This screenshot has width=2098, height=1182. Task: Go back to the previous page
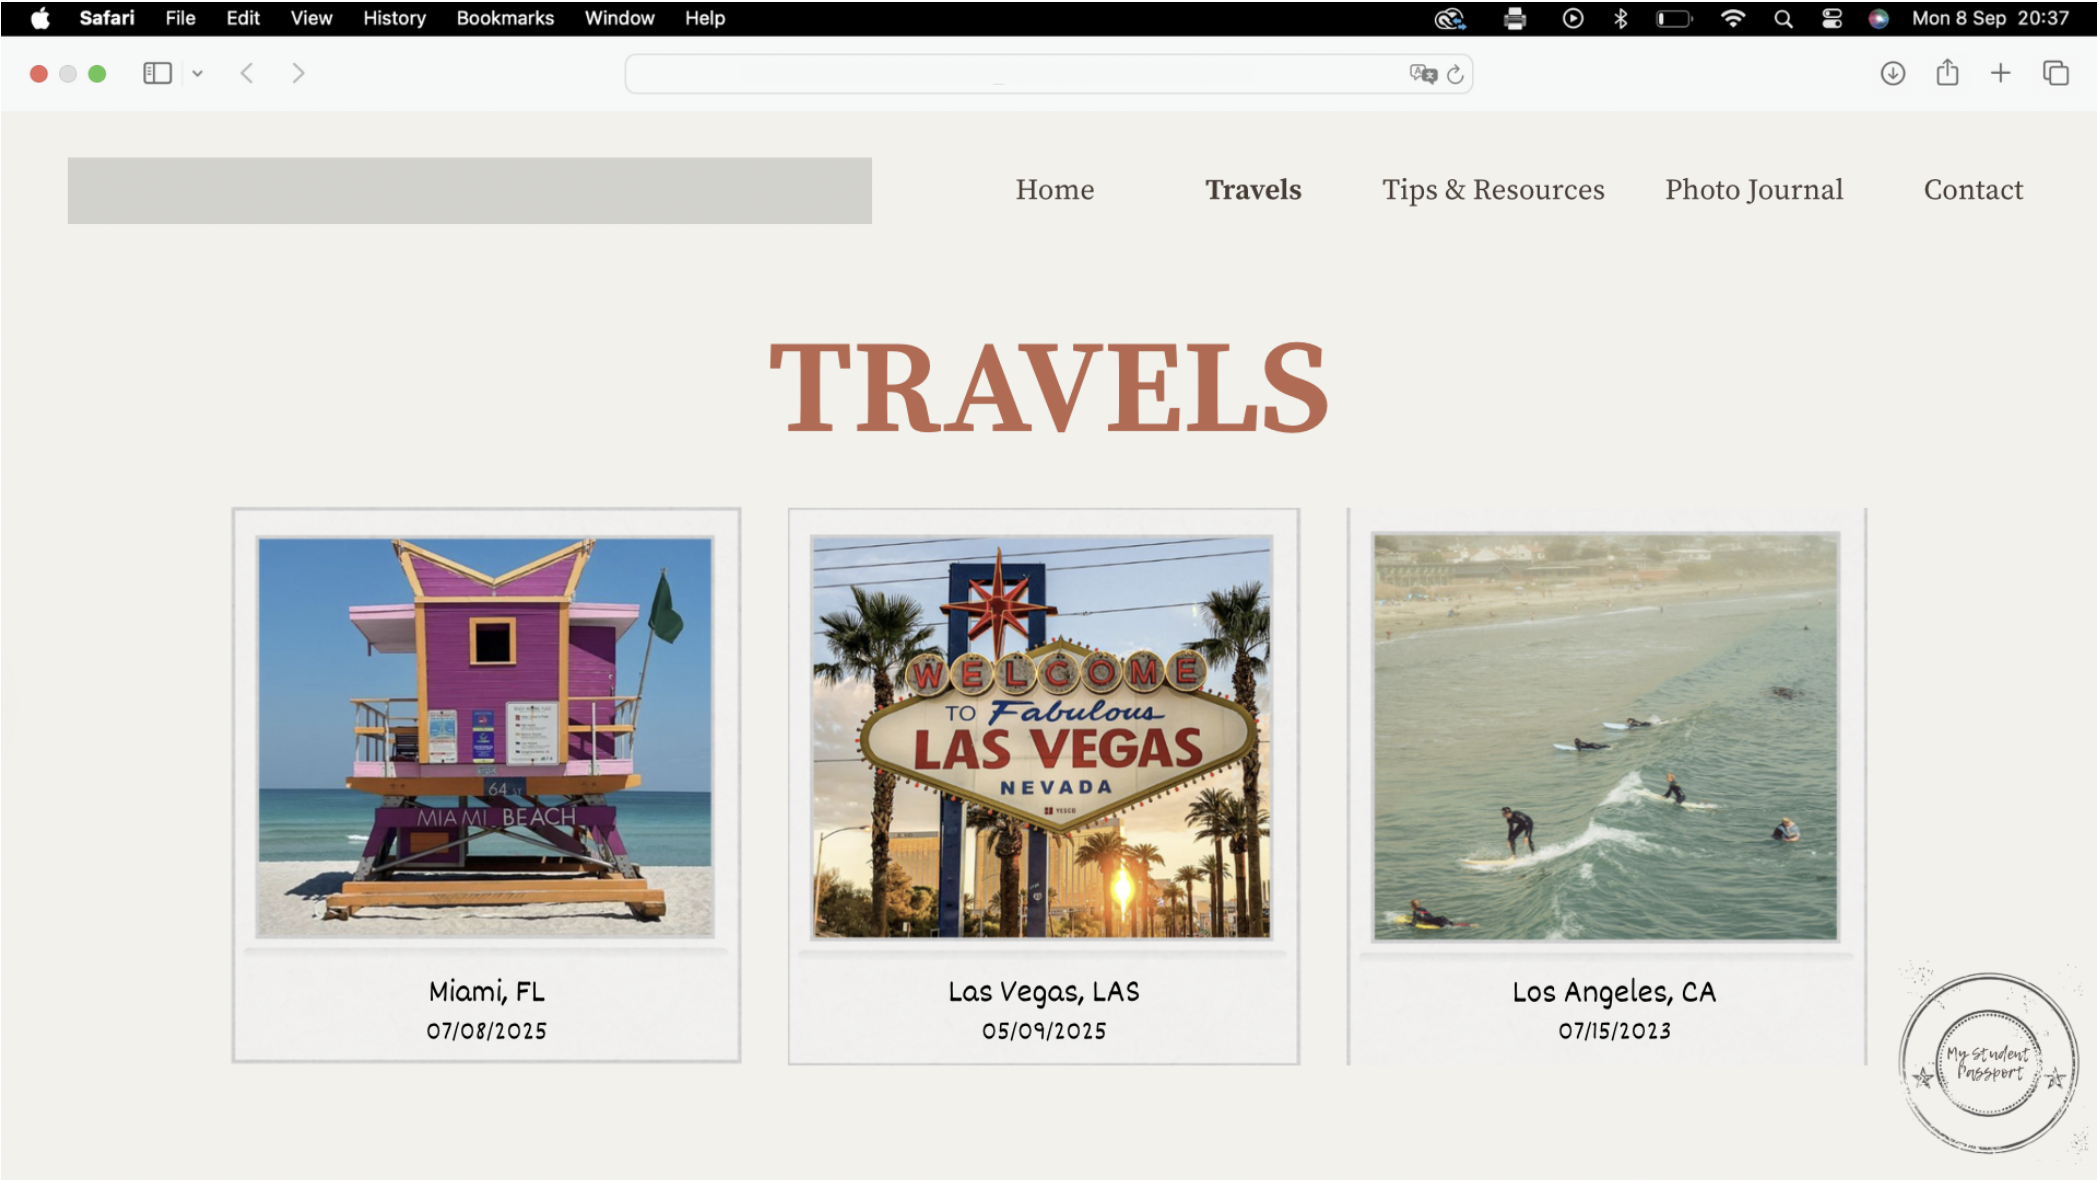(247, 73)
